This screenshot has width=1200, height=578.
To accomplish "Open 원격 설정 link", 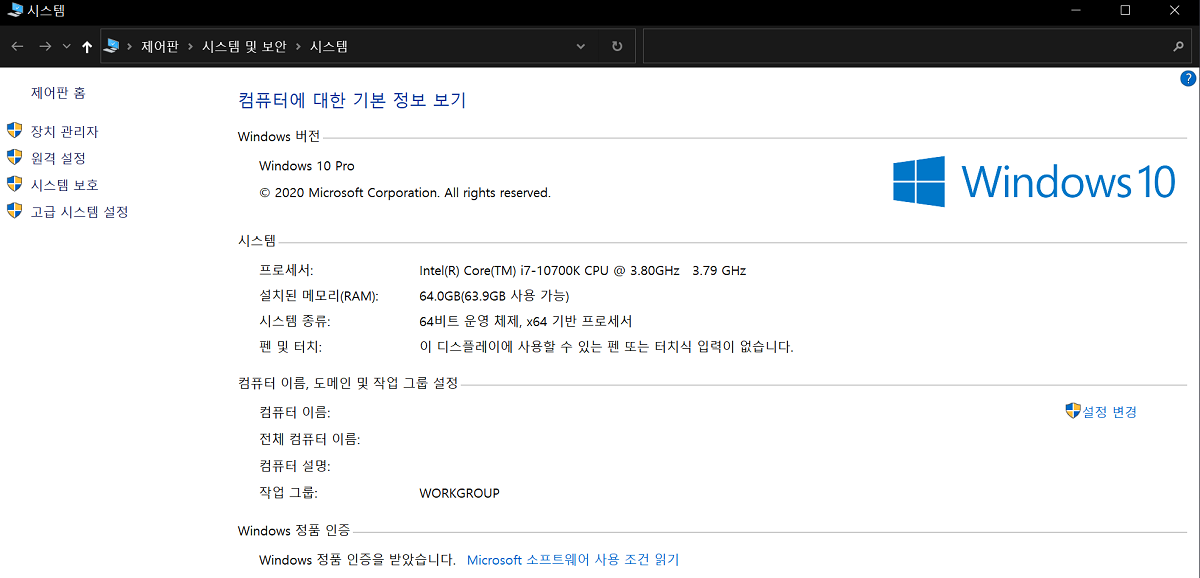I will (x=58, y=158).
